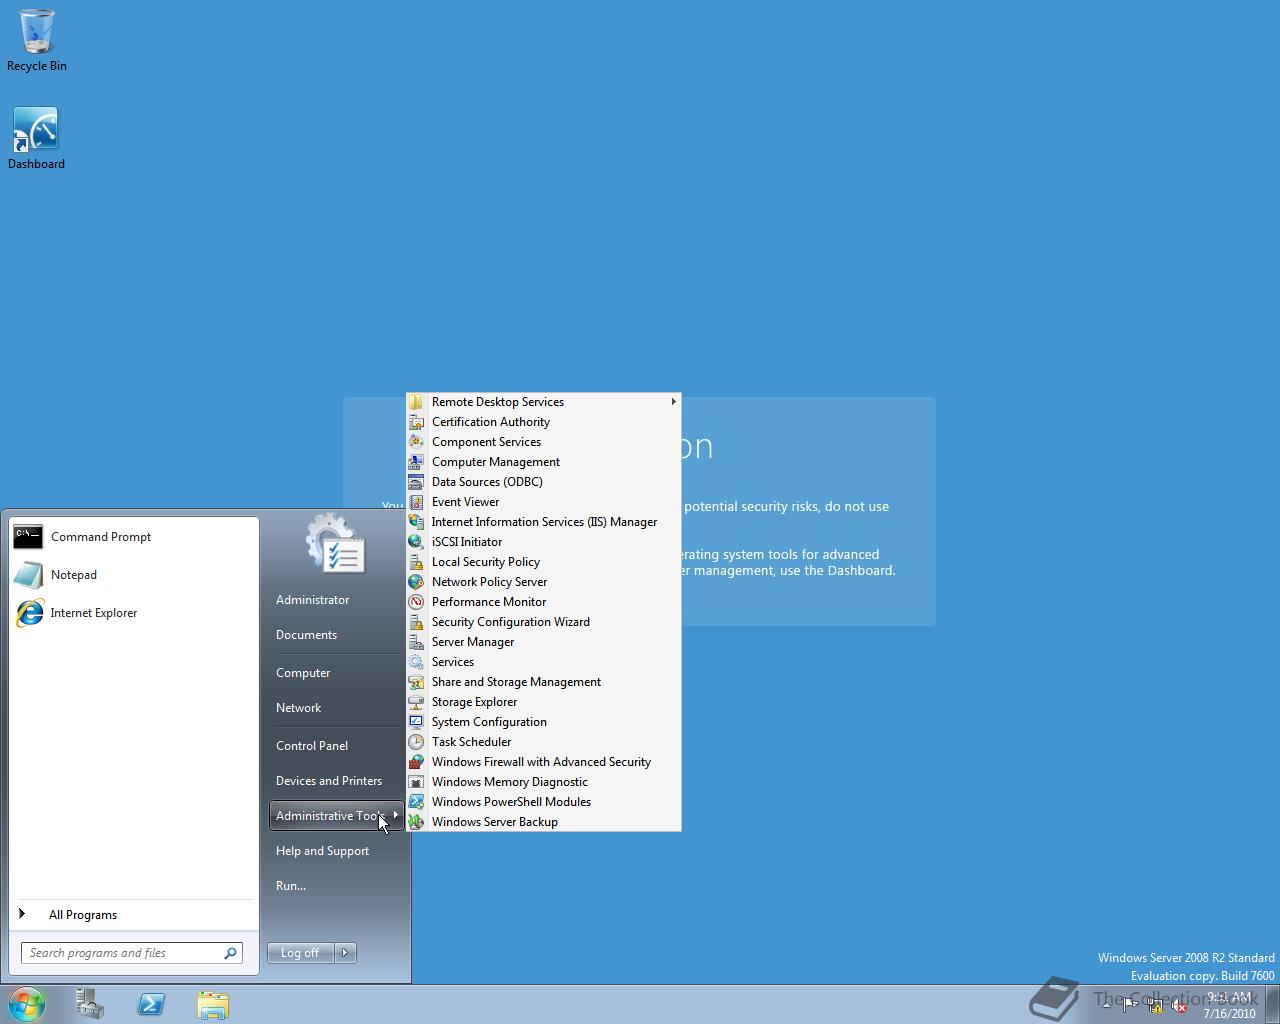Select Windows PowerShell Modules entry
The image size is (1280, 1024).
pyautogui.click(x=543, y=802)
